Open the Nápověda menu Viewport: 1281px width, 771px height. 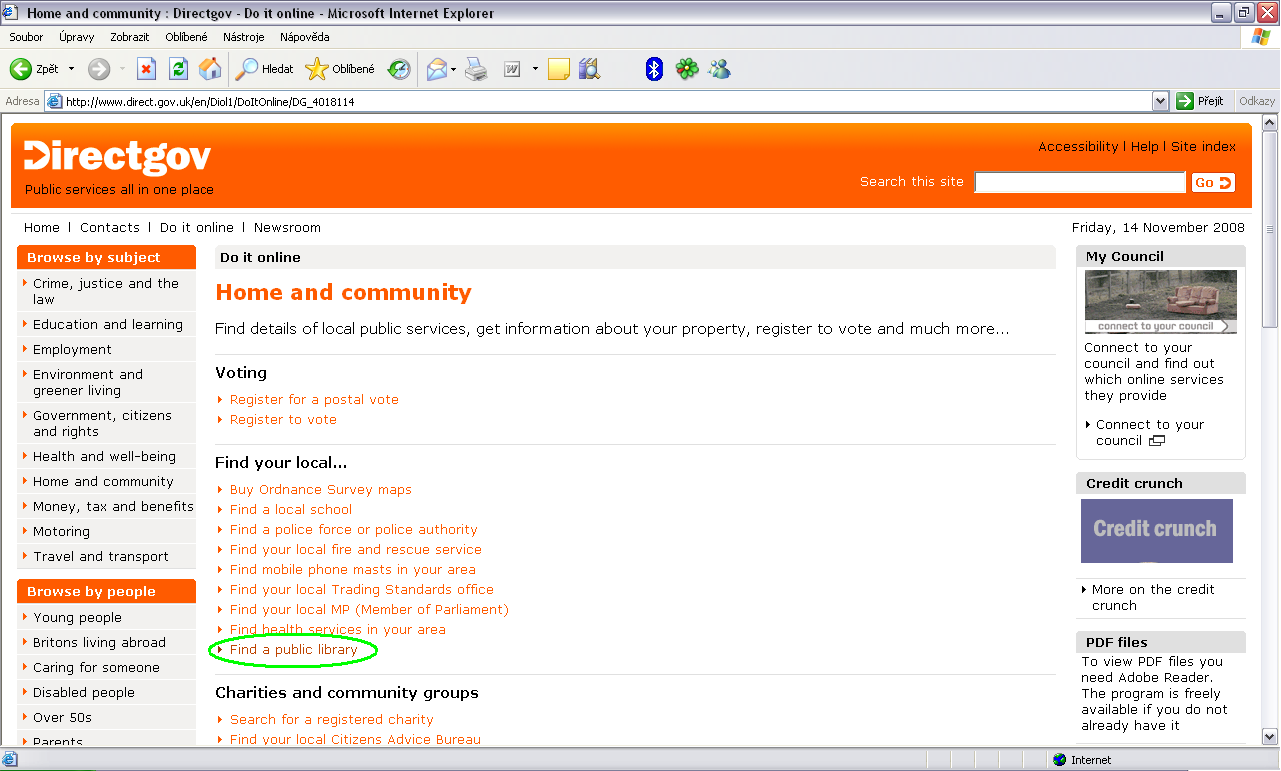point(305,37)
